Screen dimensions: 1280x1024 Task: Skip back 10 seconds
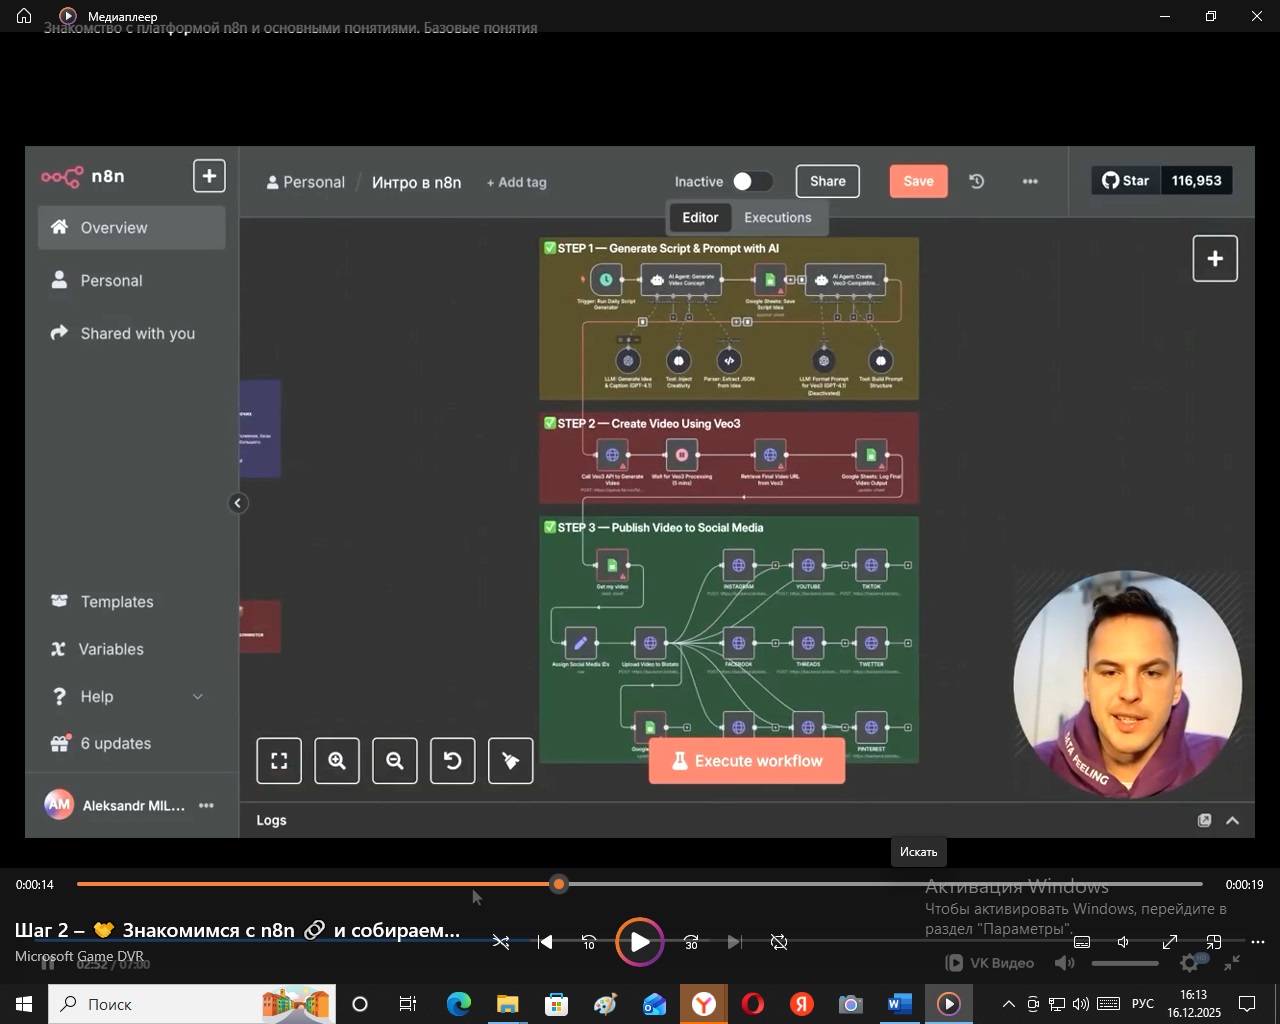coord(589,942)
